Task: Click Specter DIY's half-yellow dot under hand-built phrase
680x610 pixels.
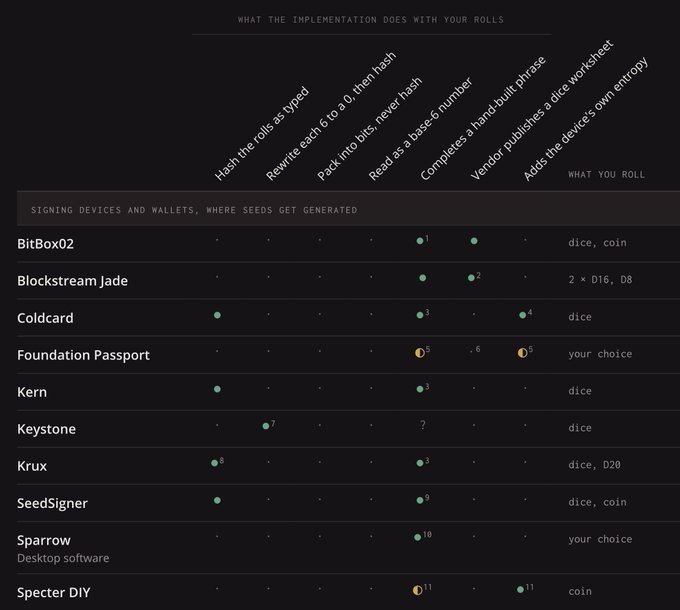Action: tap(417, 590)
